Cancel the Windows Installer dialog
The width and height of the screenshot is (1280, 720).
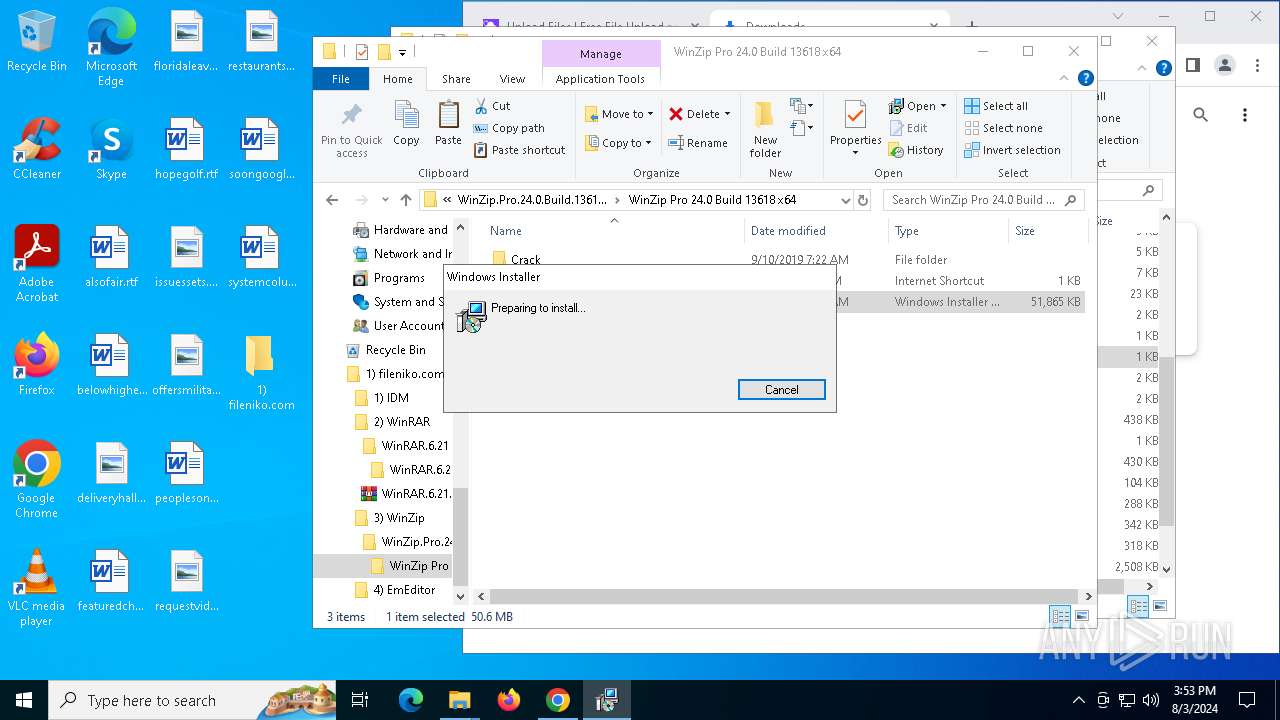pyautogui.click(x=781, y=390)
